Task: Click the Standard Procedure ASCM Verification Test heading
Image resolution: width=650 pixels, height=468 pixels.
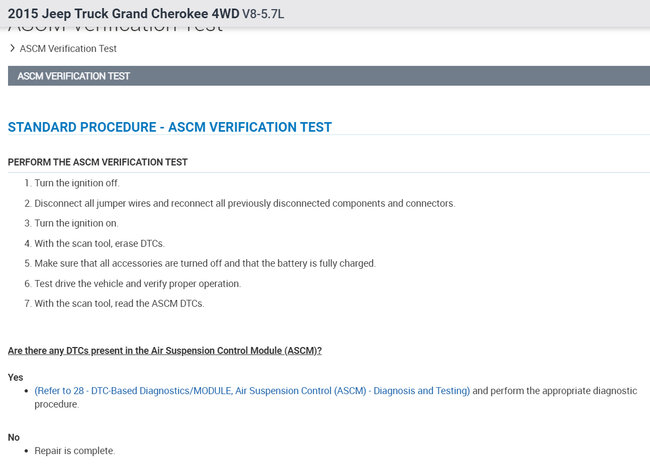Action: (x=170, y=127)
